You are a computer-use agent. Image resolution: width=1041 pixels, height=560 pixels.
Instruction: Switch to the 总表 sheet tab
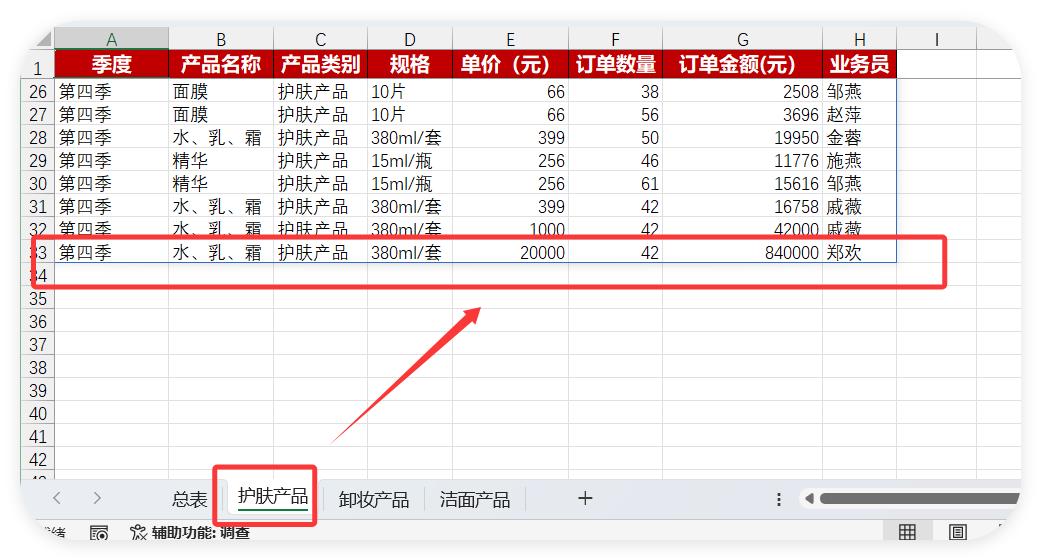point(190,499)
